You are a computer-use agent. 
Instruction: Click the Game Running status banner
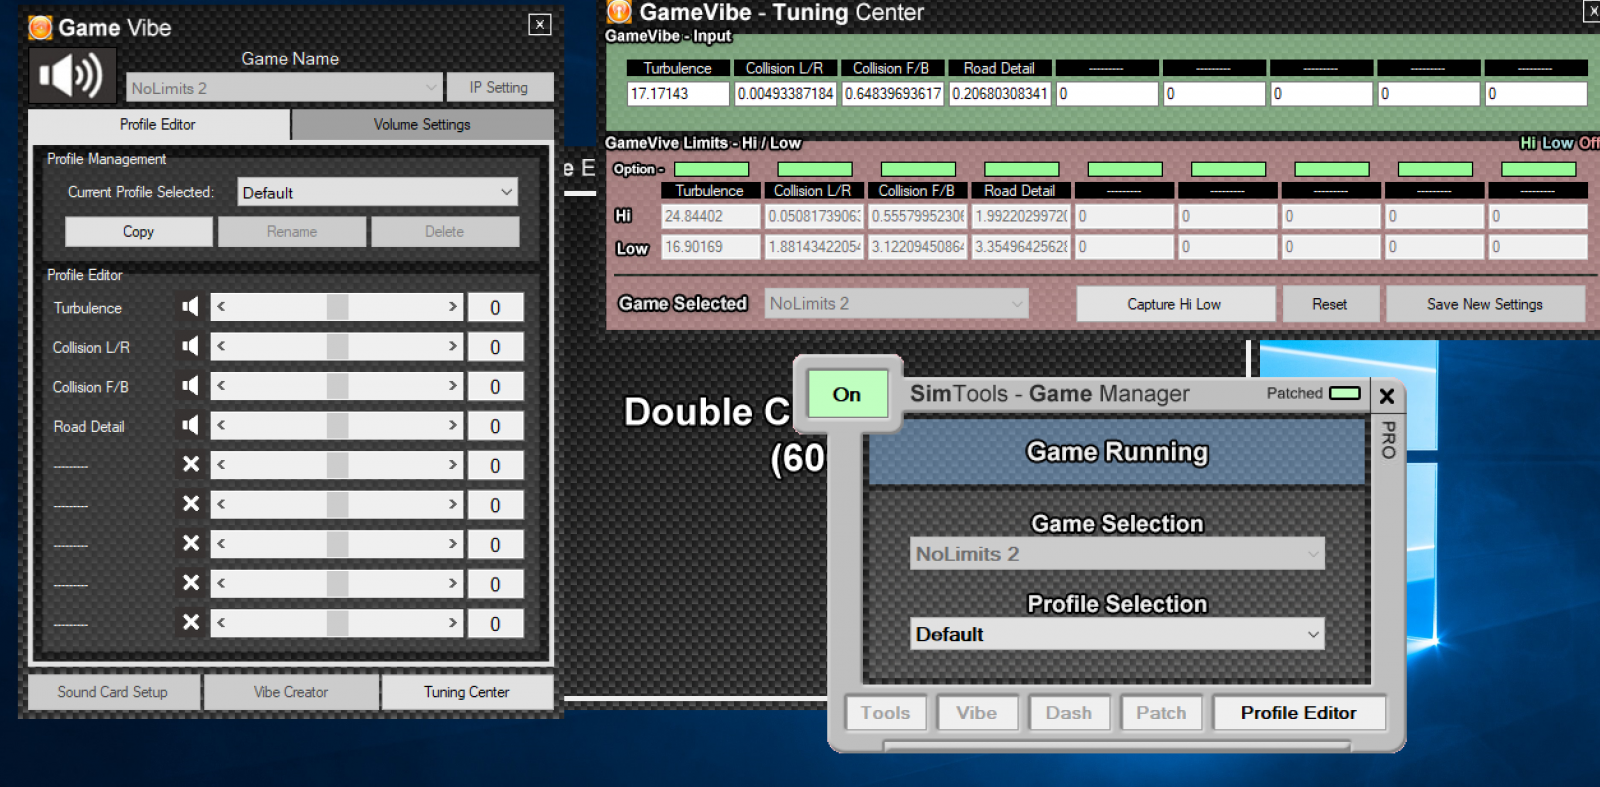click(x=1117, y=452)
